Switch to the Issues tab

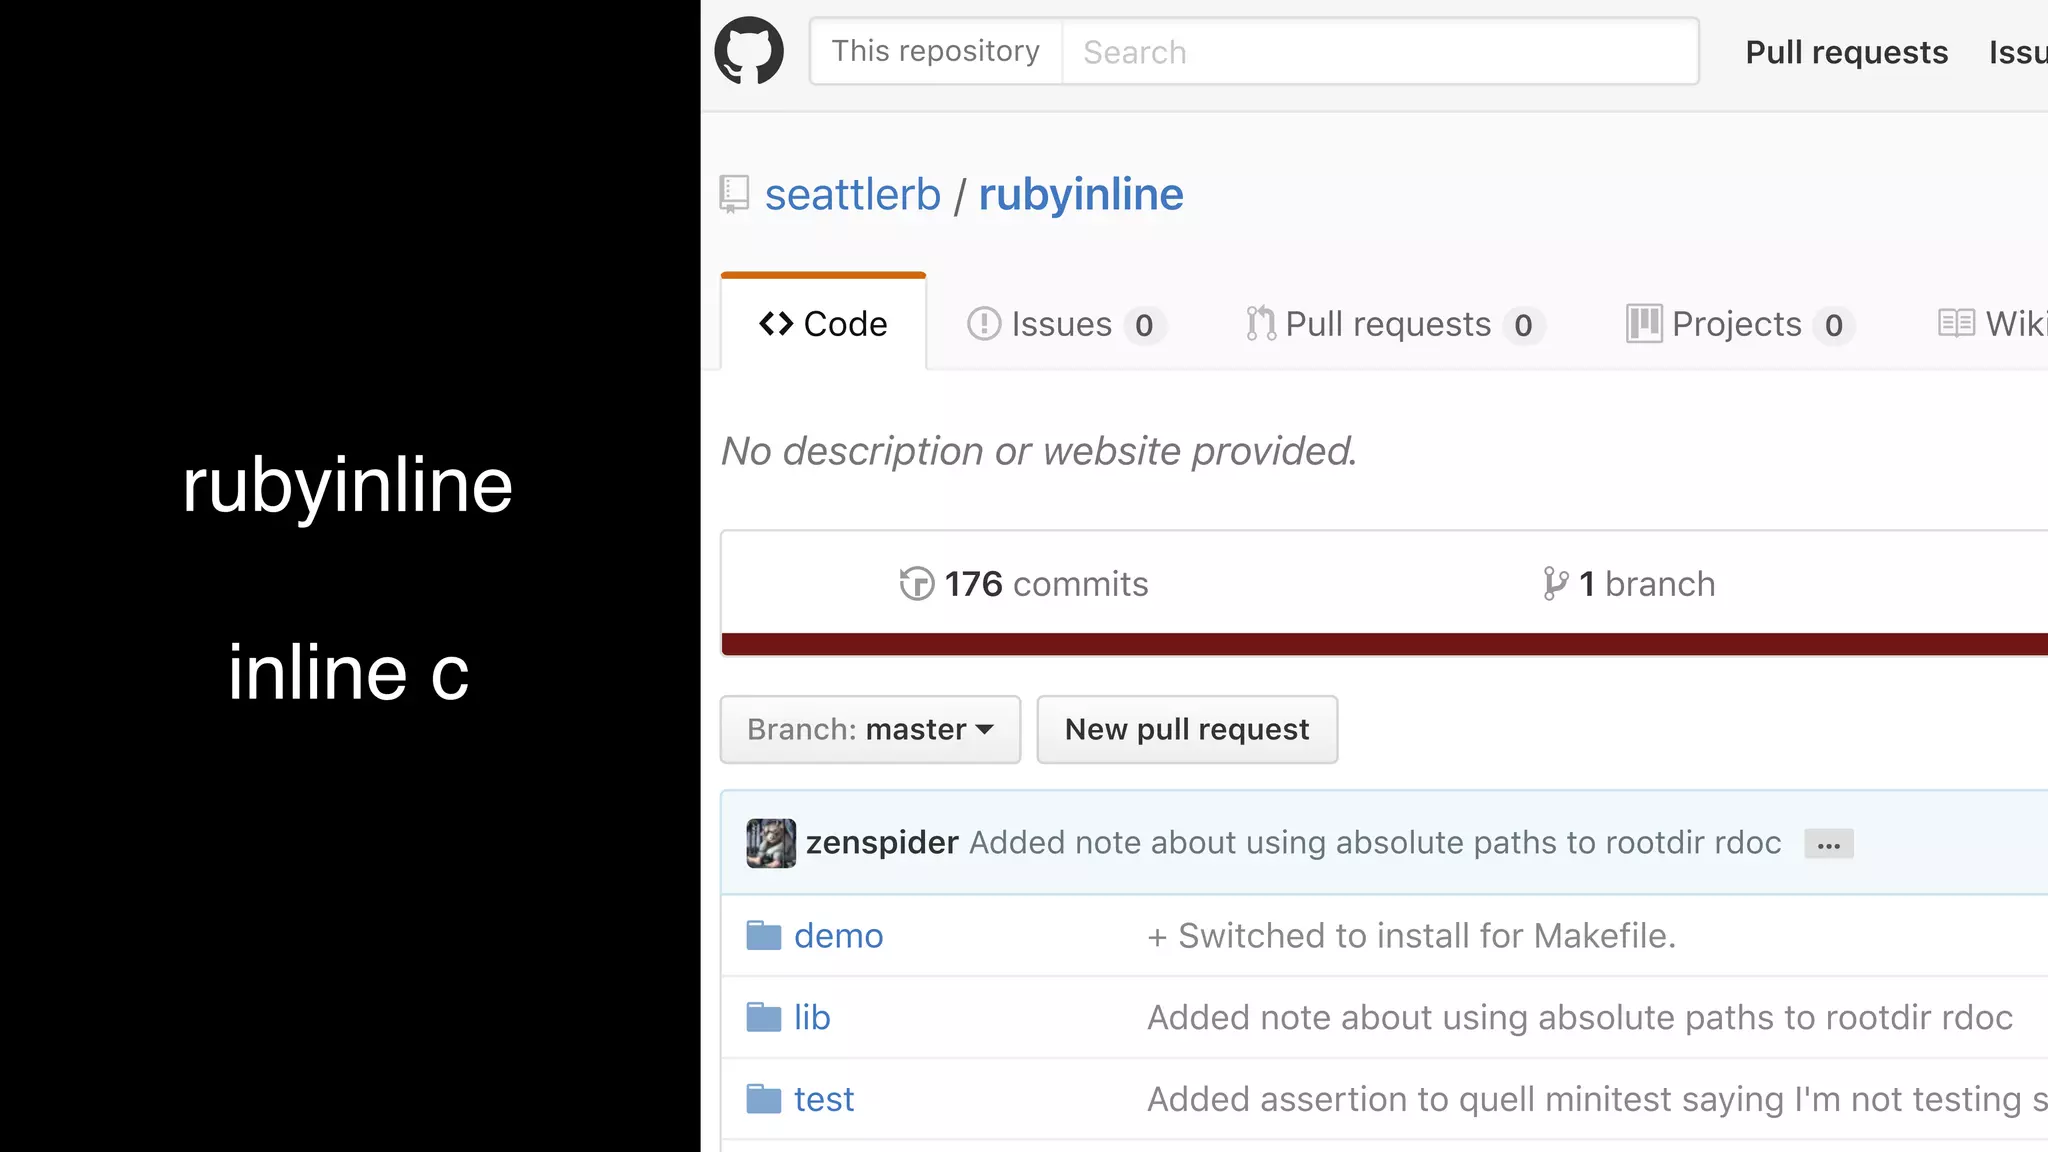point(1066,324)
